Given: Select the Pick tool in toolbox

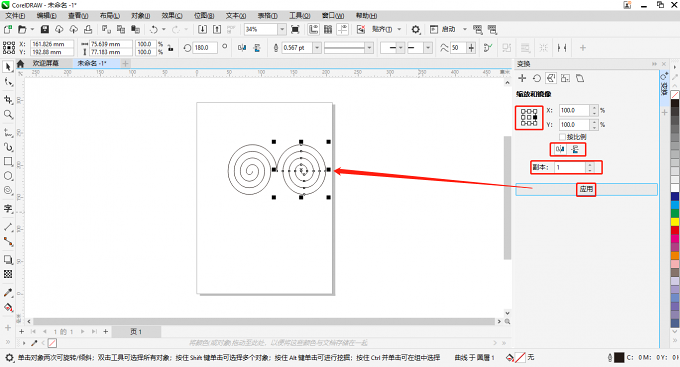Looking at the screenshot, I should pos(8,67).
